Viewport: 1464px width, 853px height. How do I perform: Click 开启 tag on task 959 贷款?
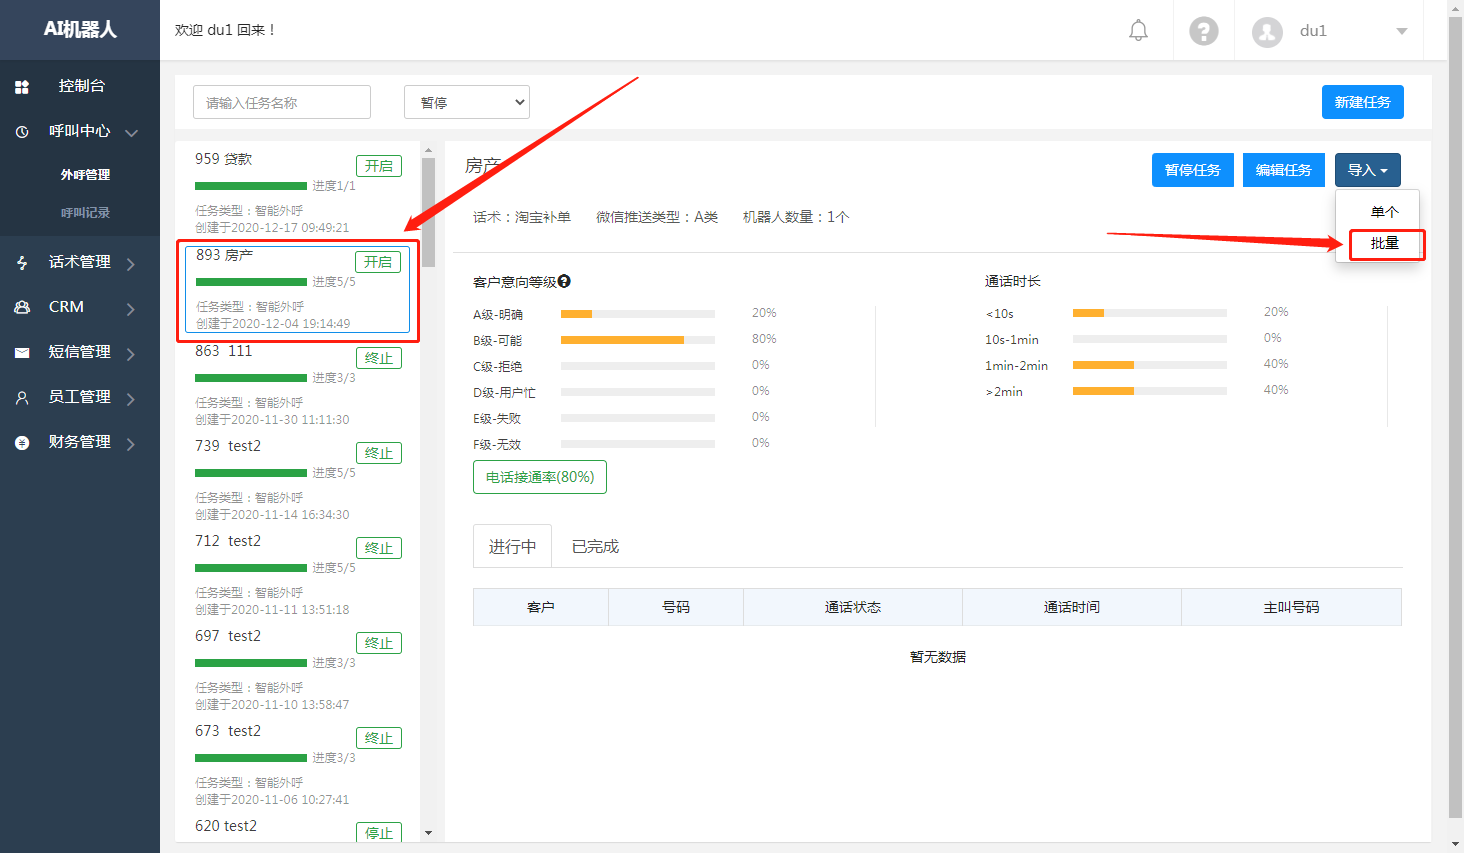379,166
